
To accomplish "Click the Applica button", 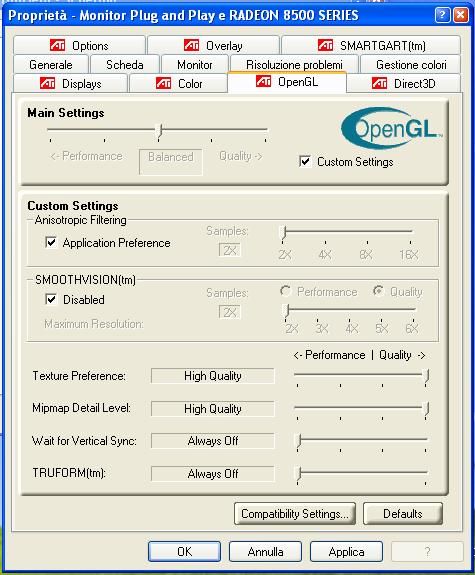I will click(x=346, y=552).
